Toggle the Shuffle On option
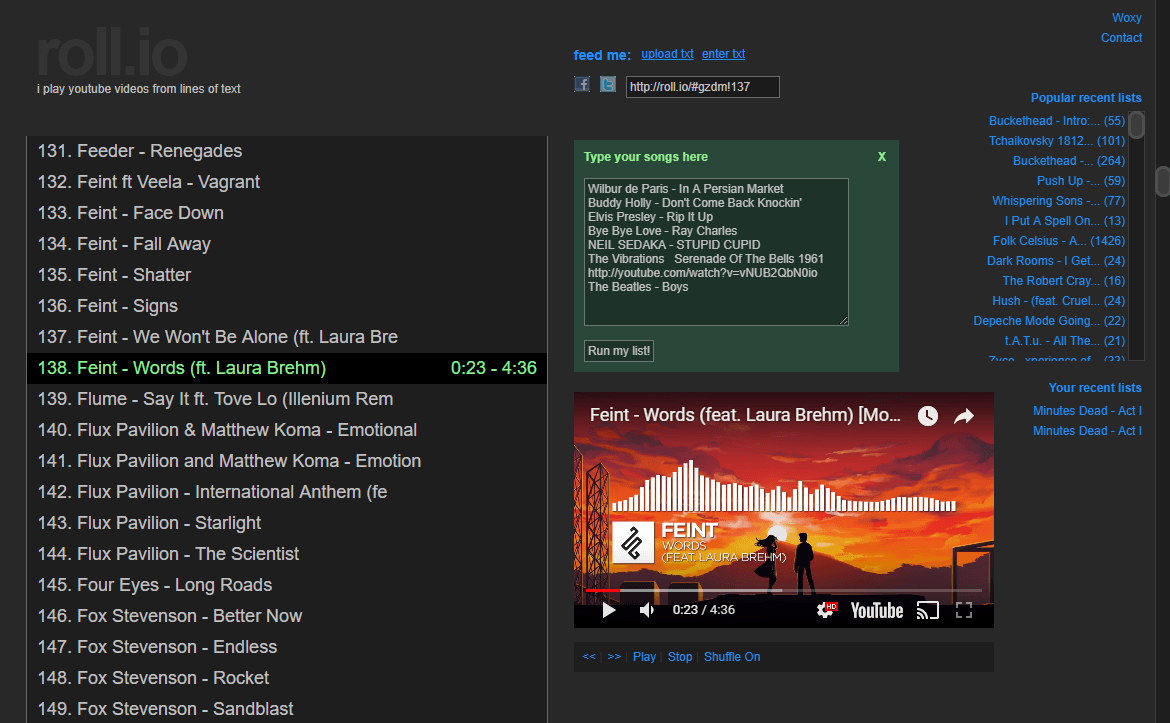 tap(732, 657)
